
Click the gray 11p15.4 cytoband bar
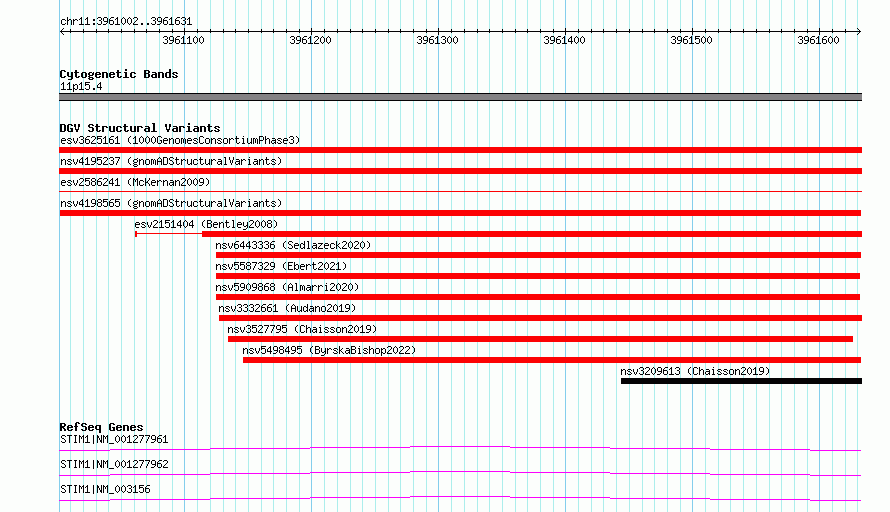click(460, 97)
